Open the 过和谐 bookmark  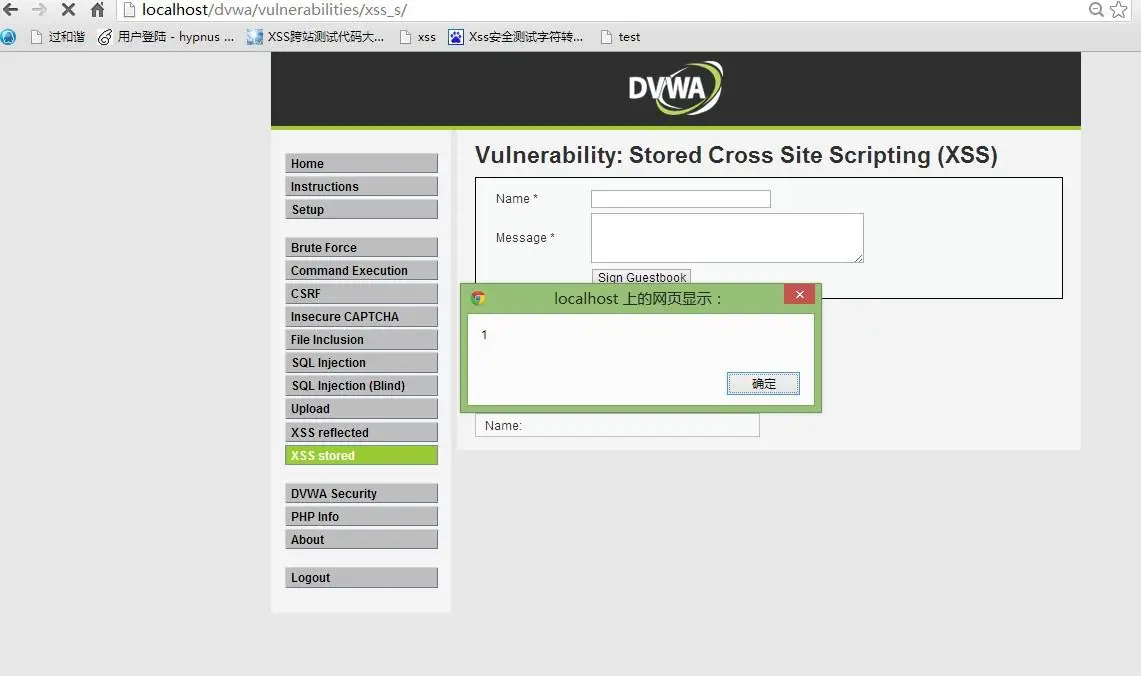click(x=57, y=37)
